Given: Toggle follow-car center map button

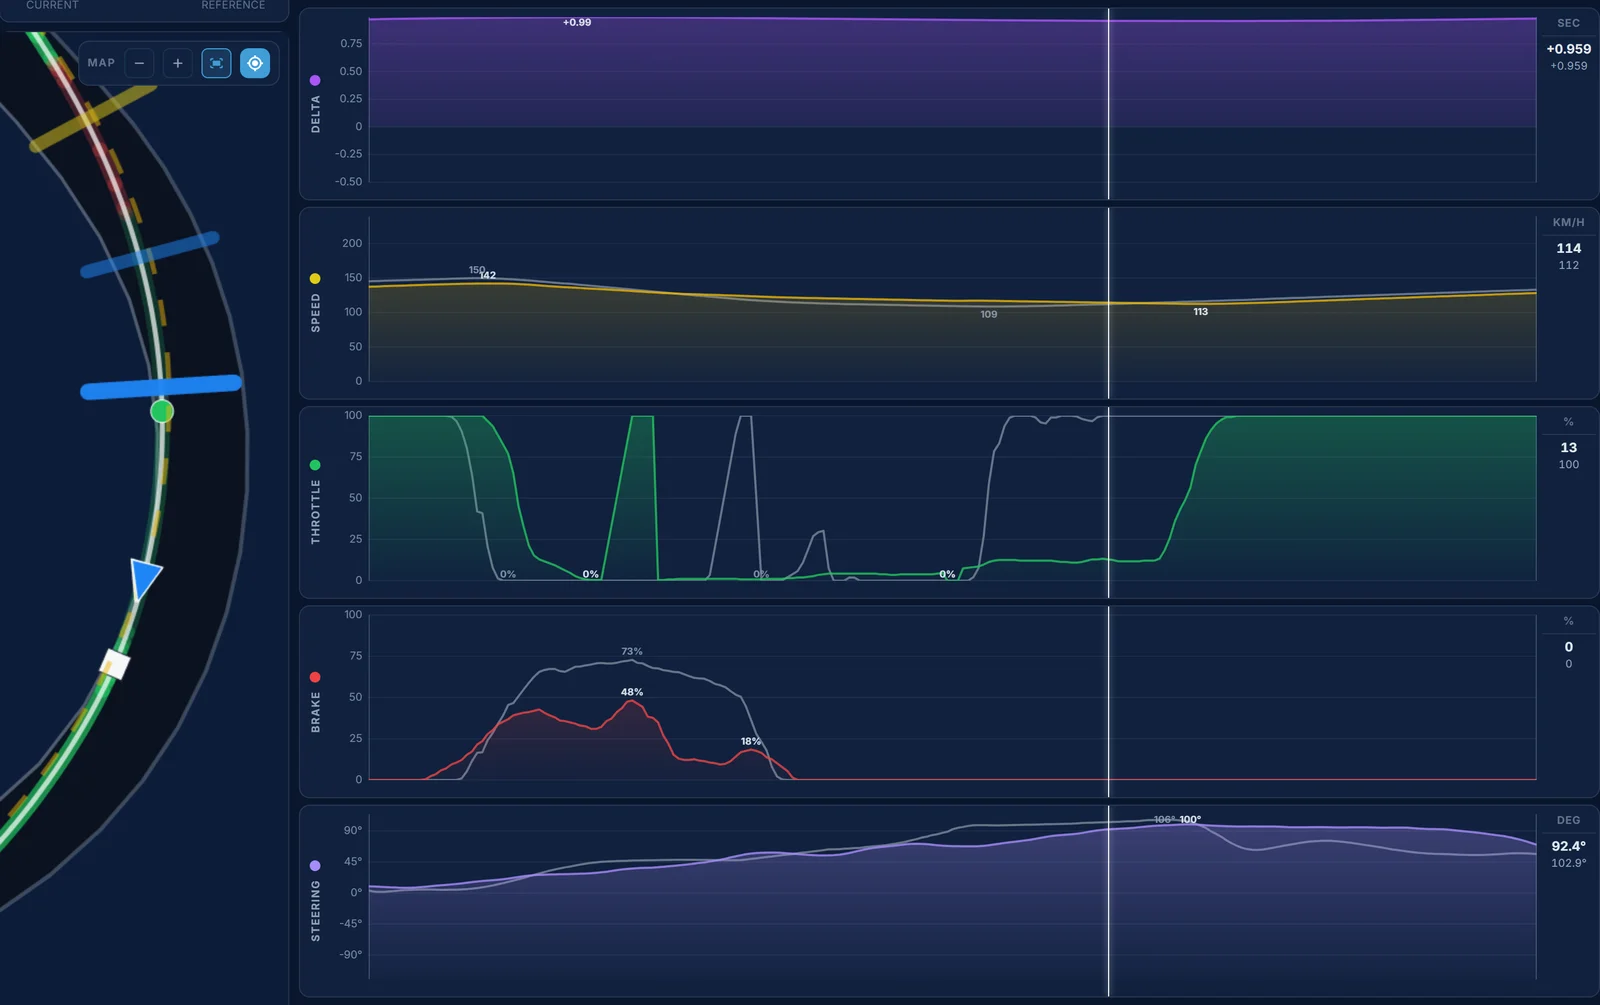Looking at the screenshot, I should (x=255, y=63).
